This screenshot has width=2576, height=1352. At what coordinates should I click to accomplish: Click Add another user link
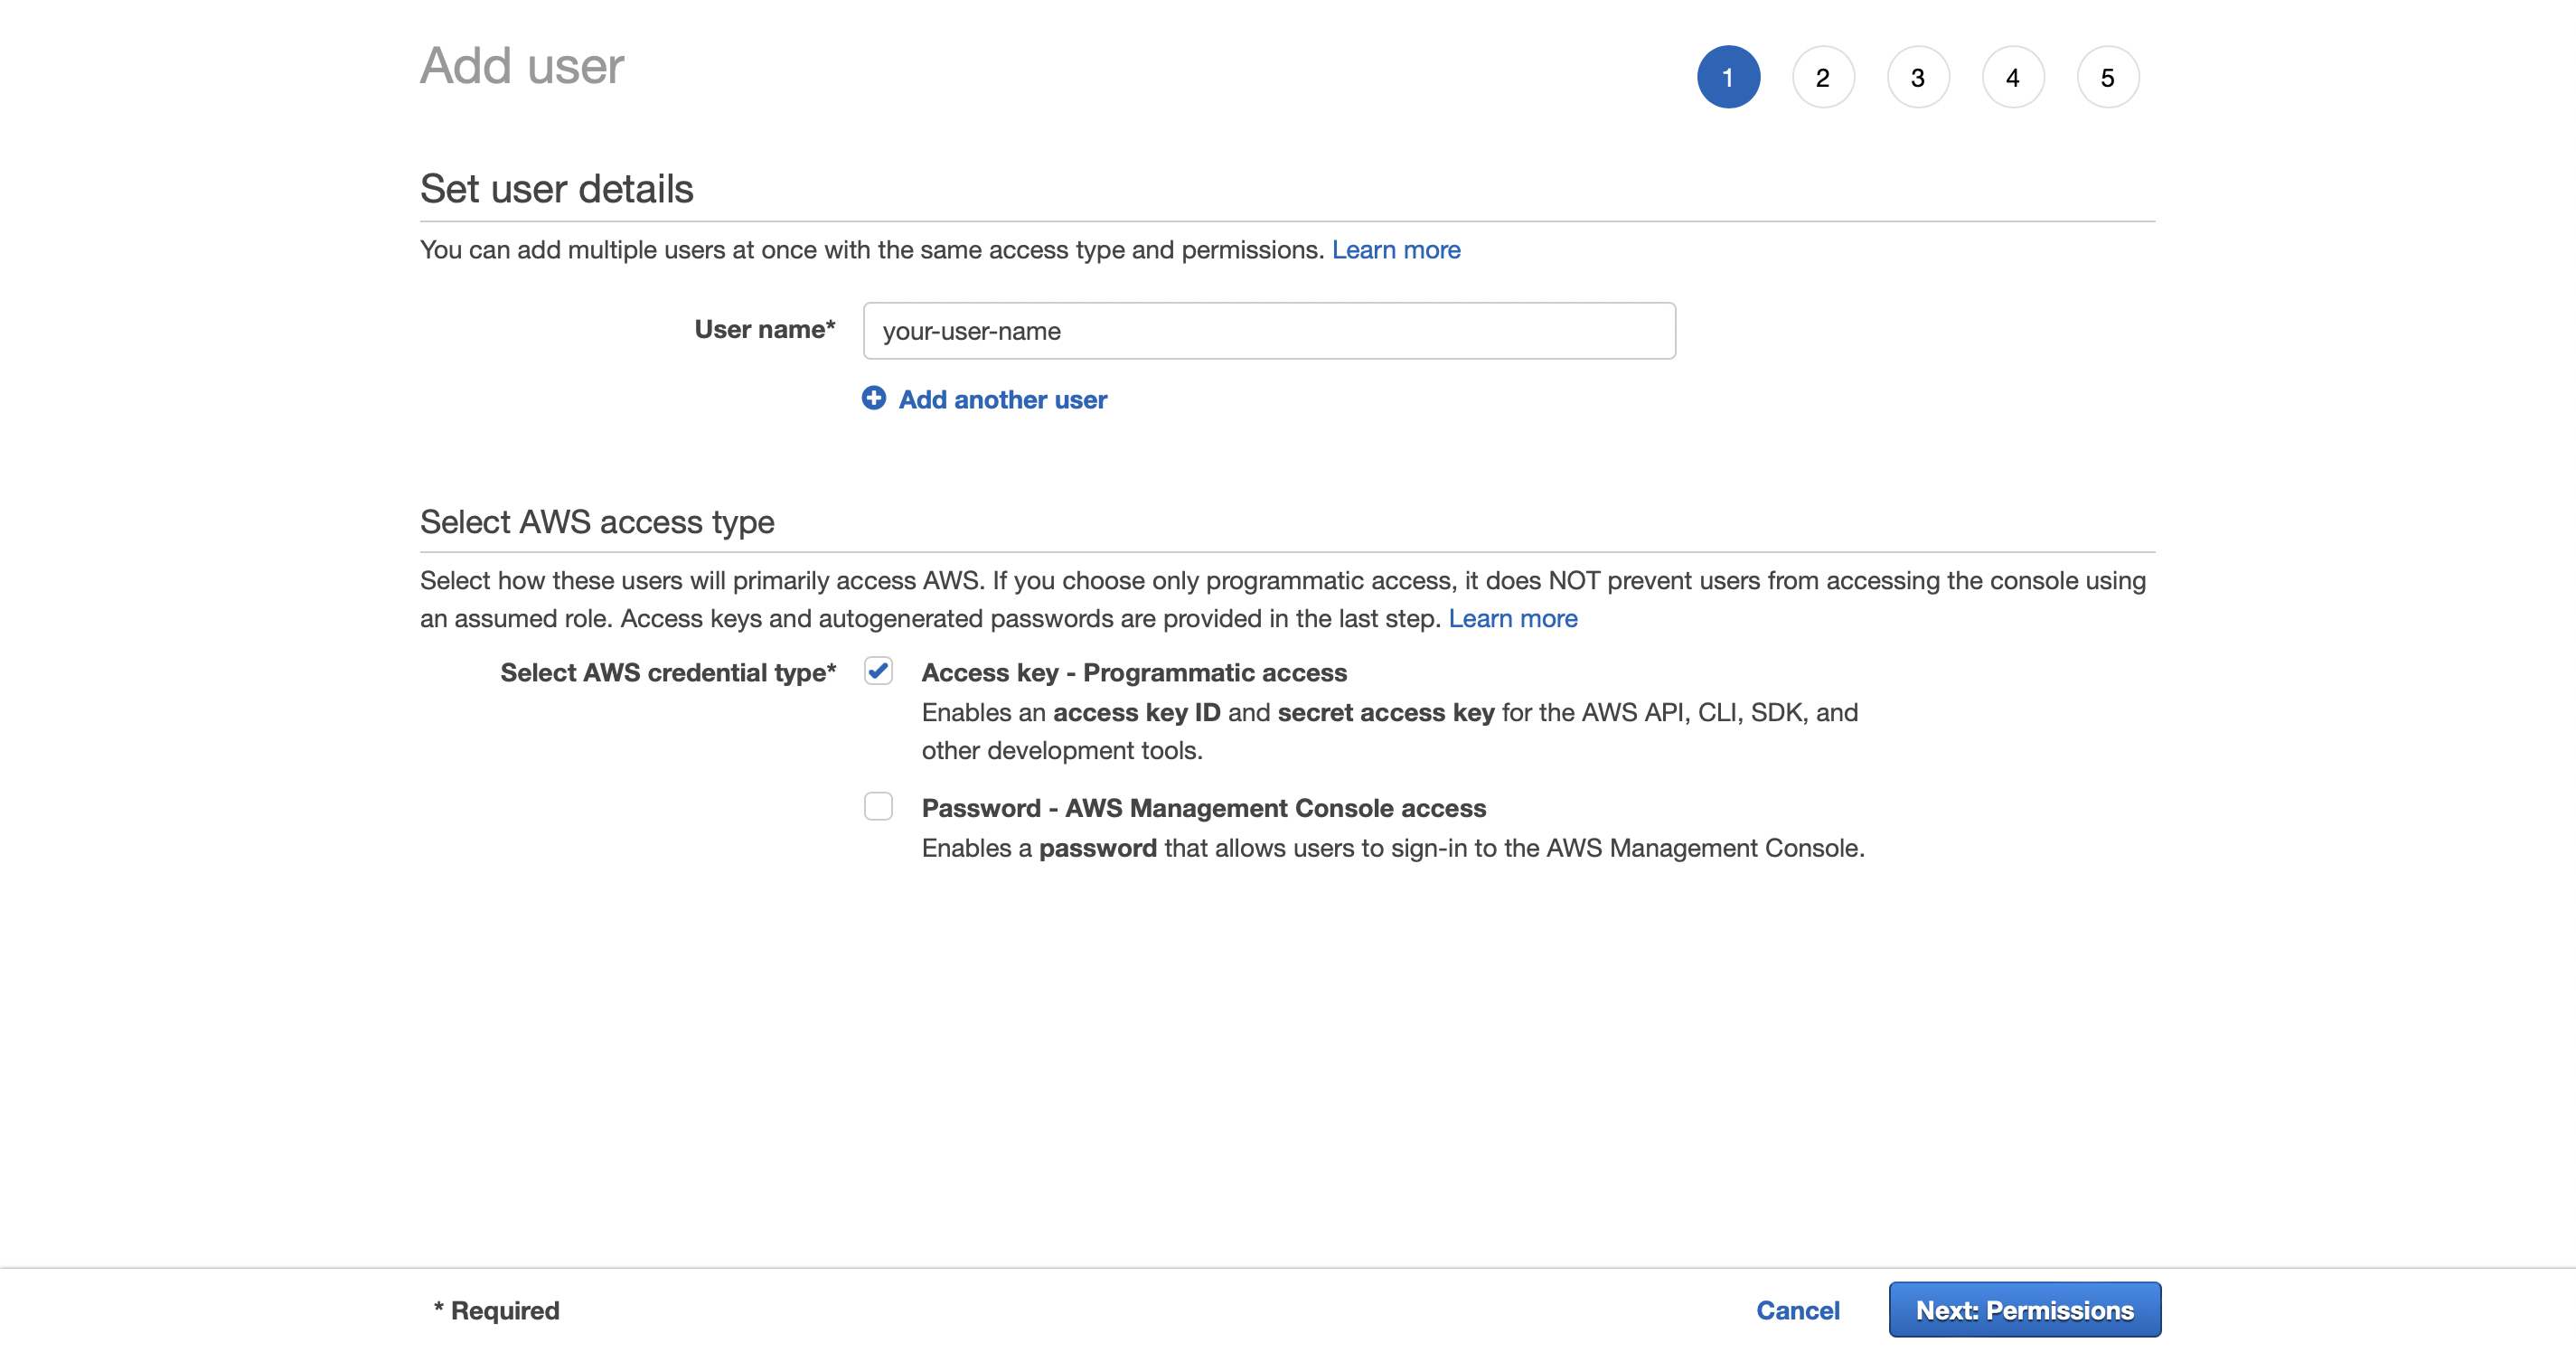point(1003,400)
